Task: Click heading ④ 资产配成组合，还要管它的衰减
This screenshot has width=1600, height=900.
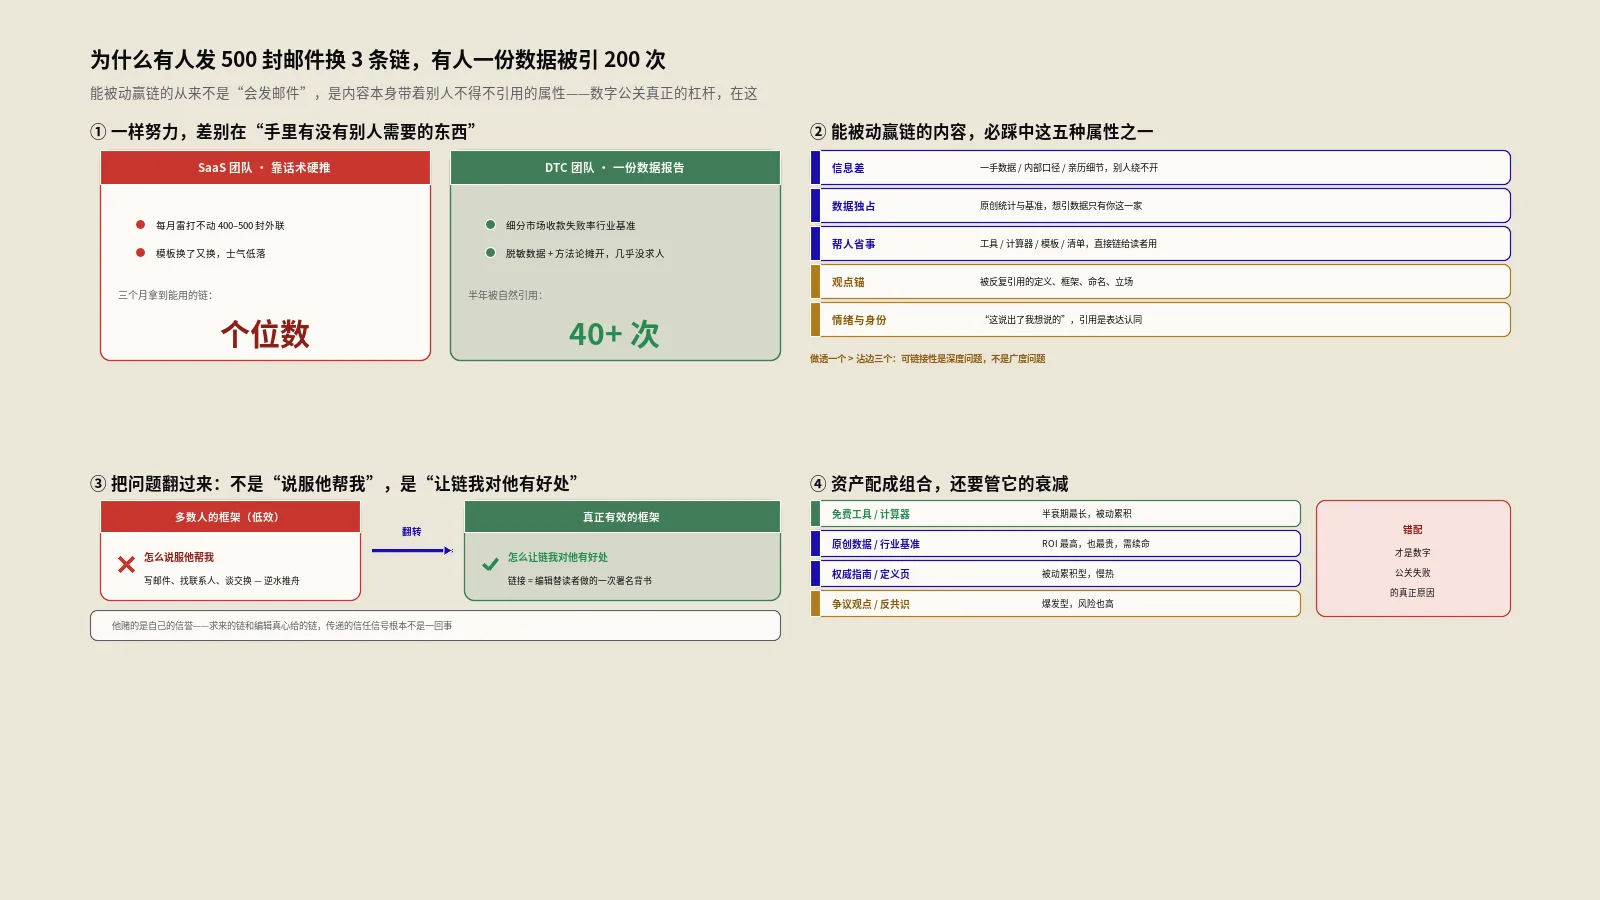Action: pyautogui.click(x=940, y=484)
